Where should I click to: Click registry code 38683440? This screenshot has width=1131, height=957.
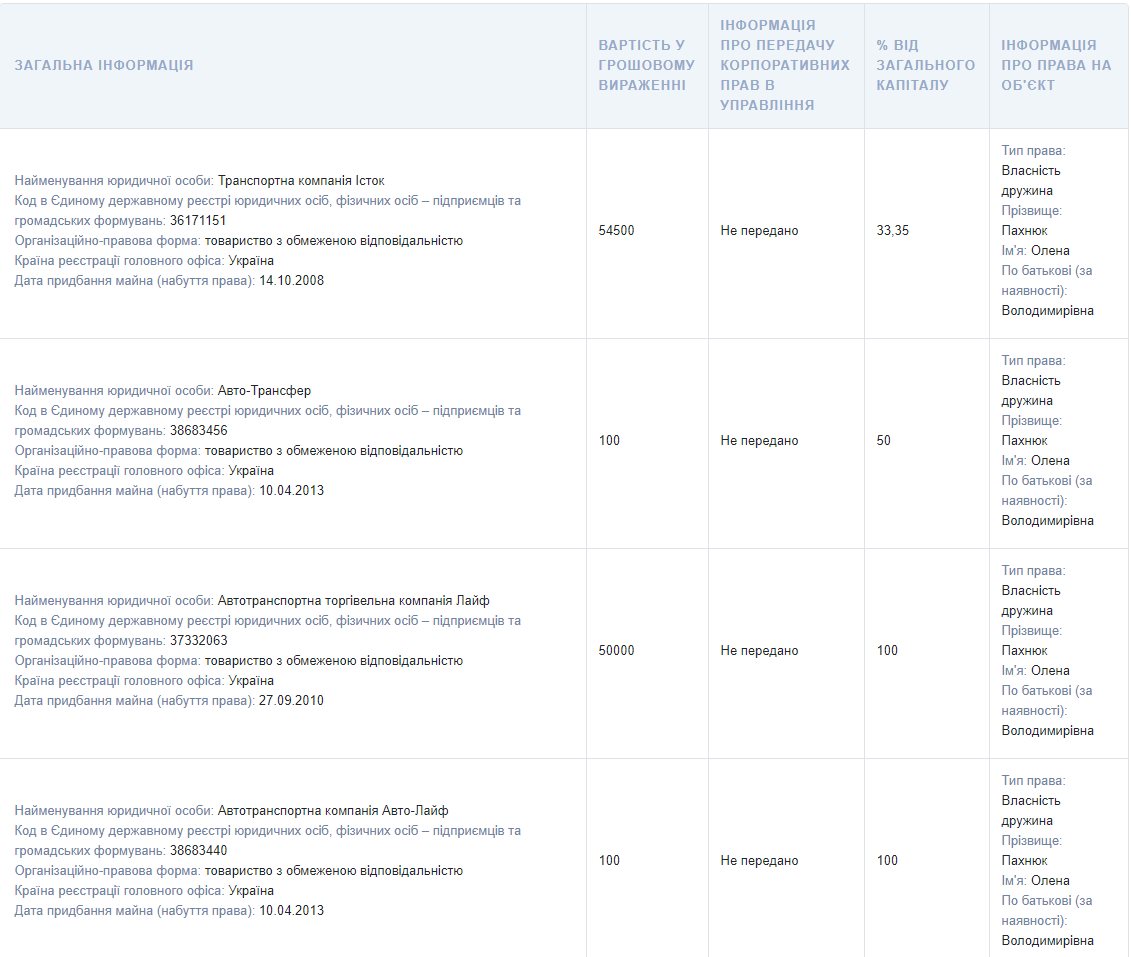point(198,851)
